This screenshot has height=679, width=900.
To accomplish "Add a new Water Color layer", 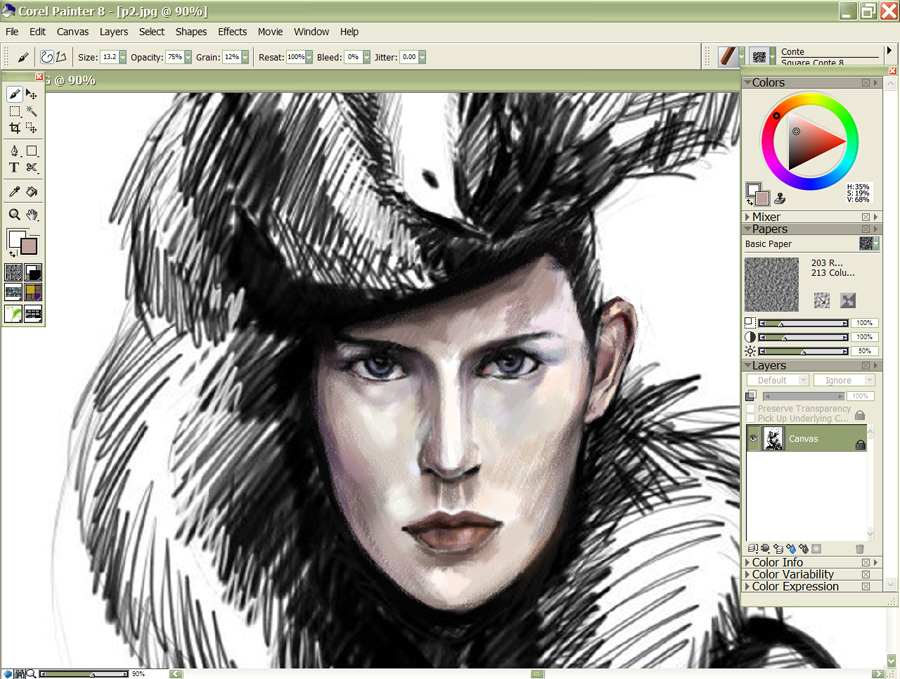I will point(791,549).
